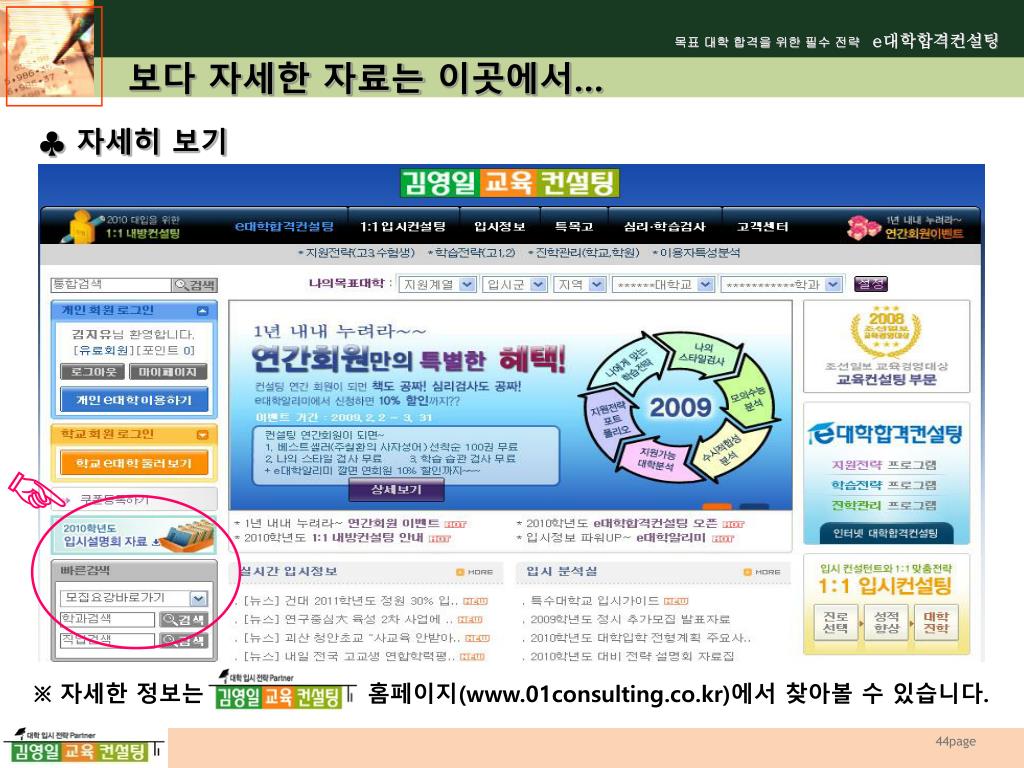Click the 통합검색 input field
The width and height of the screenshot is (1024, 768).
(x=111, y=285)
